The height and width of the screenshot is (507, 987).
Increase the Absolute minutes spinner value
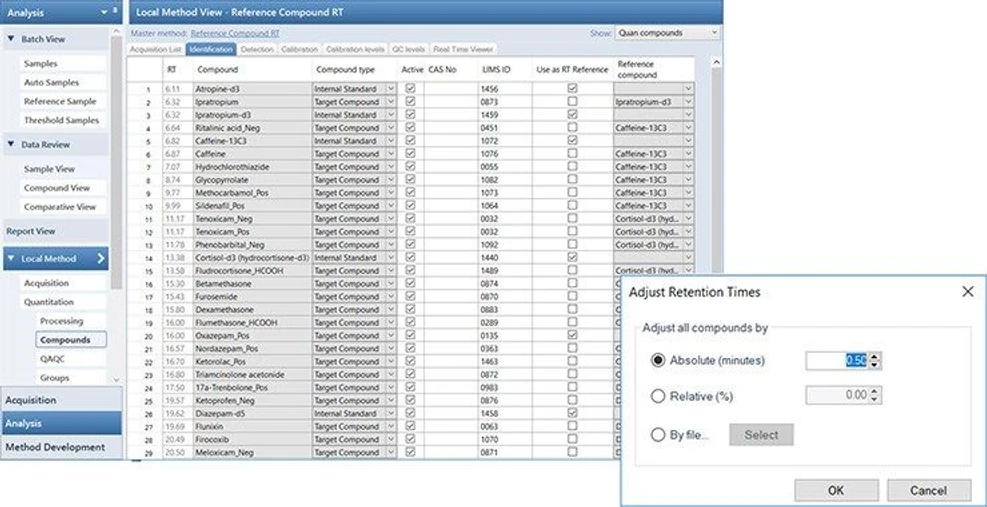(875, 356)
